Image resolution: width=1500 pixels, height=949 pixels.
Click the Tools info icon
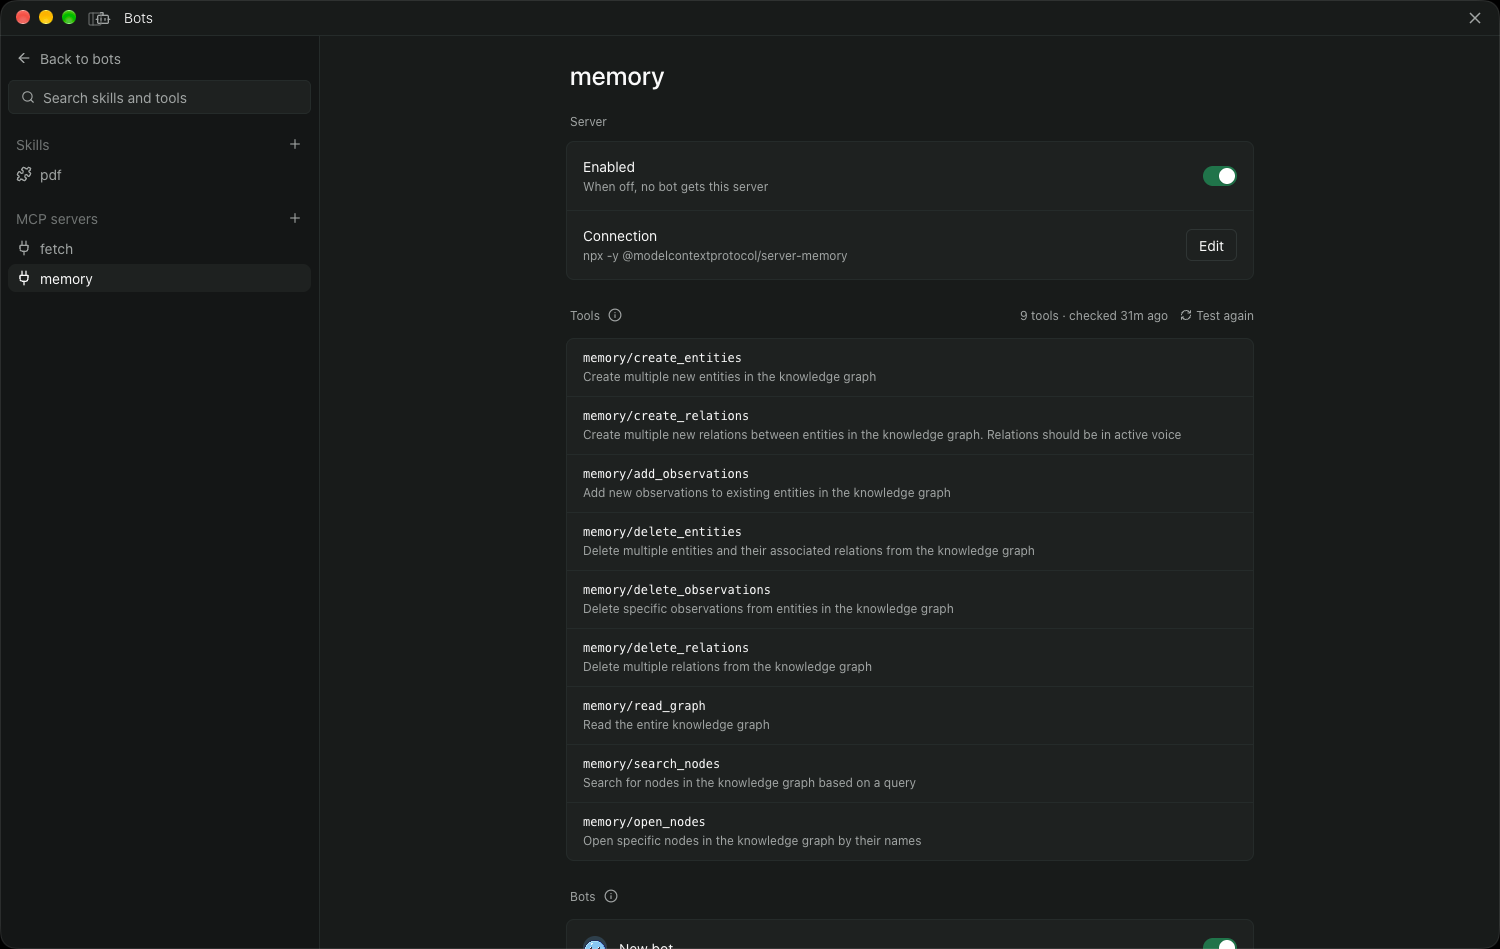pos(615,315)
